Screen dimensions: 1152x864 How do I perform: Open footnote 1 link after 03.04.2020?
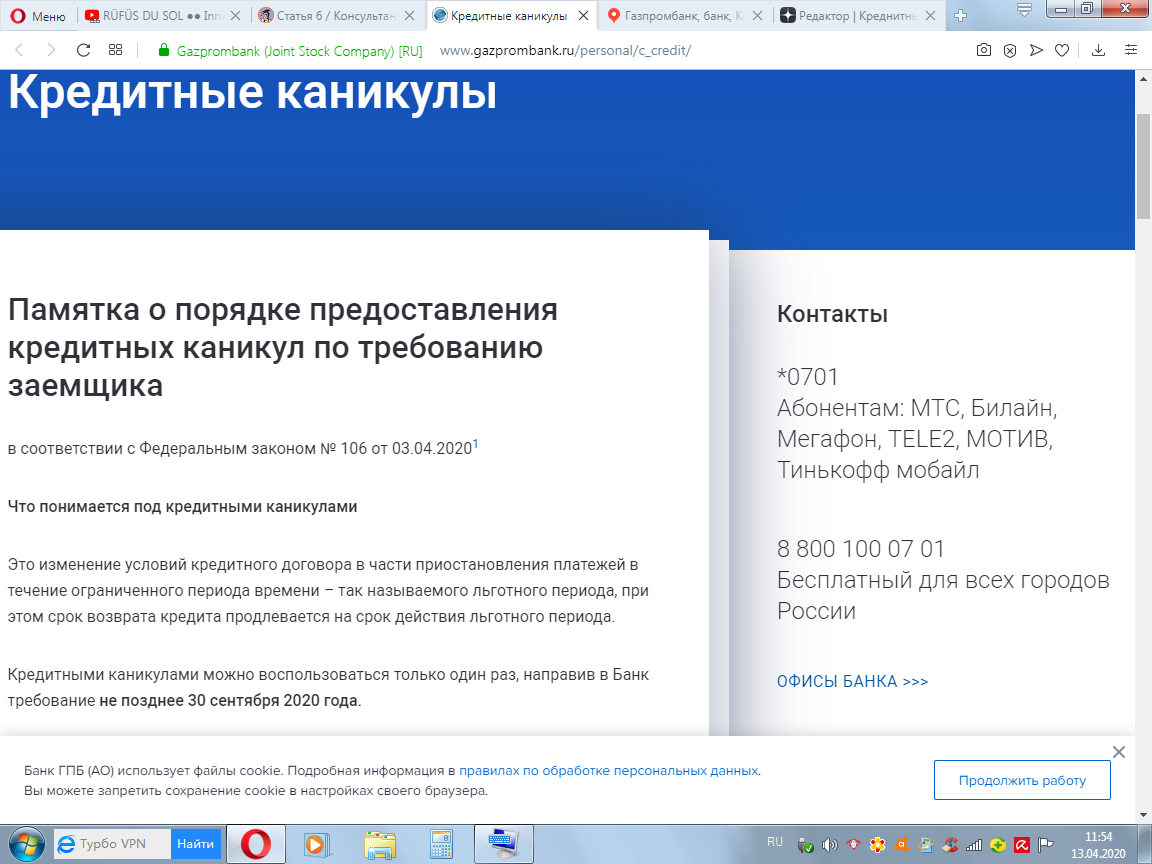click(475, 444)
